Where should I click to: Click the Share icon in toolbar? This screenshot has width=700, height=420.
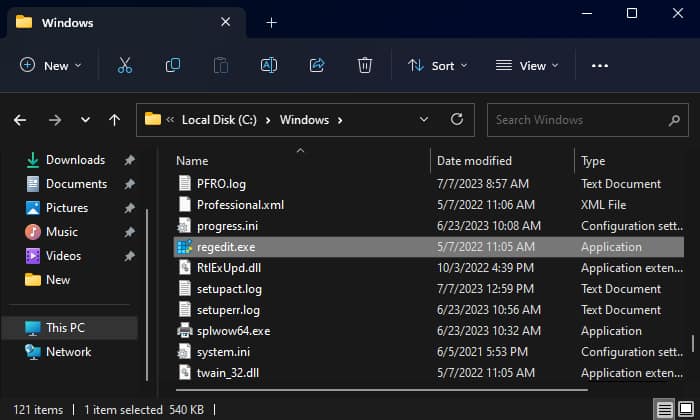pyautogui.click(x=317, y=66)
